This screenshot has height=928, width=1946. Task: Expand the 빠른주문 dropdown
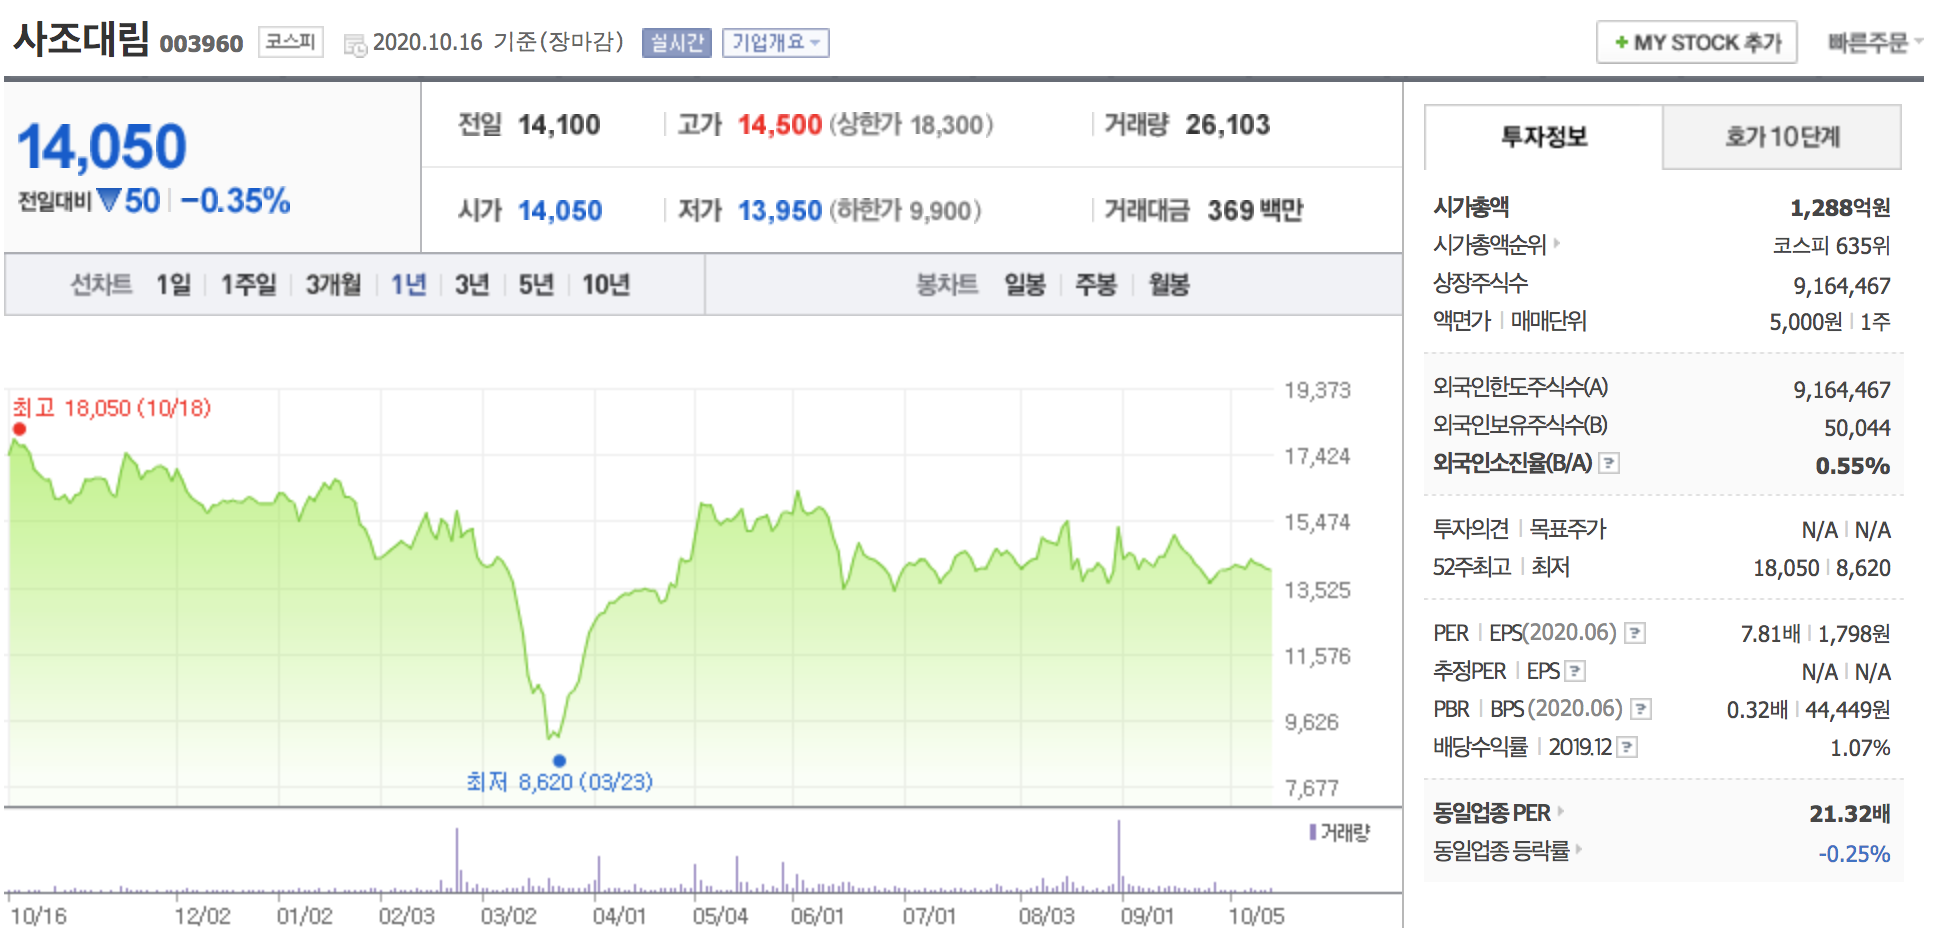tap(1875, 42)
